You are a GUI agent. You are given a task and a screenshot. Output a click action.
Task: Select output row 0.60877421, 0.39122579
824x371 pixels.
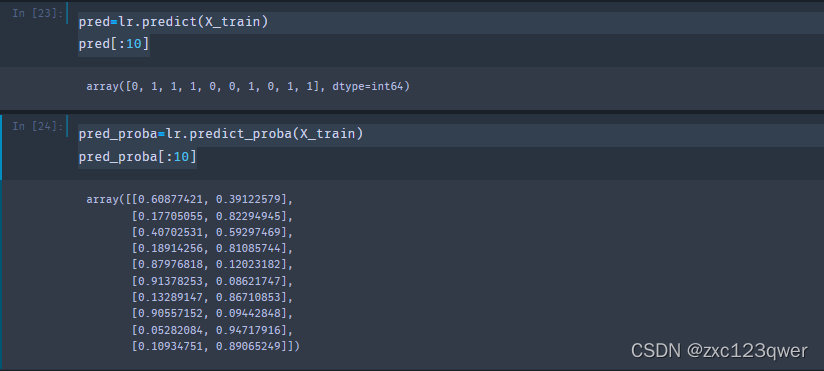(189, 200)
